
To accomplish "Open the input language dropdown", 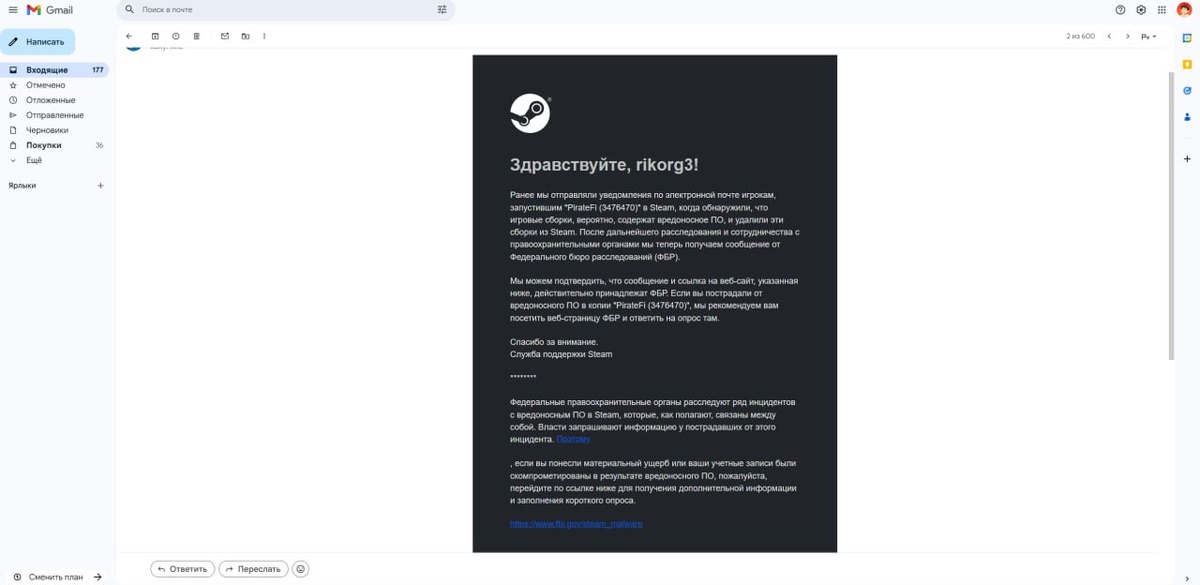I will 1149,36.
